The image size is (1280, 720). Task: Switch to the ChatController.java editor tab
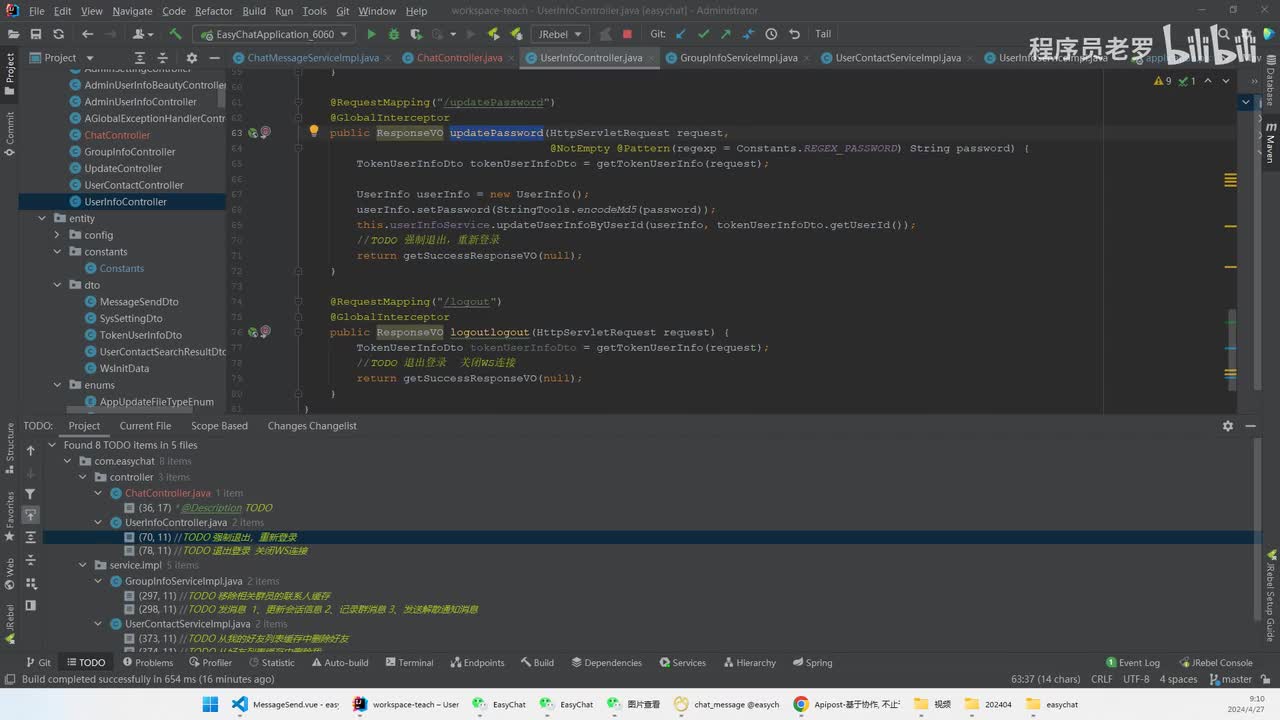coord(459,58)
